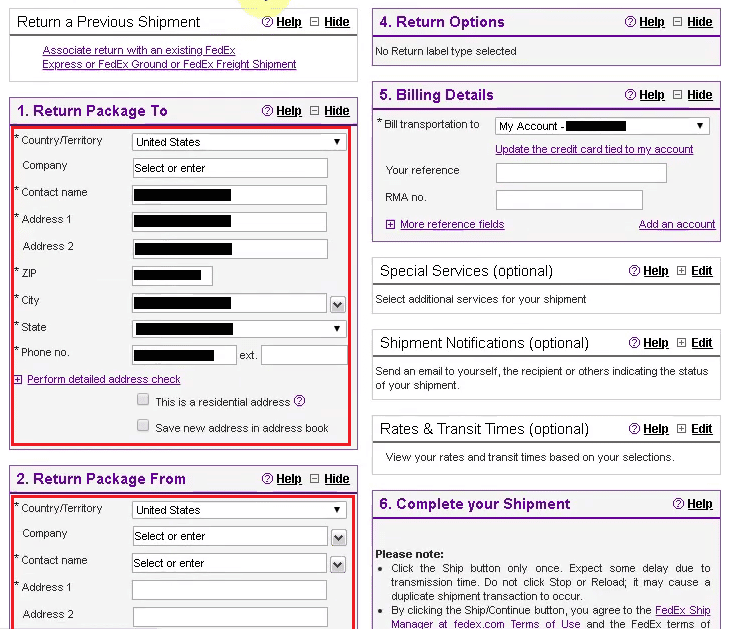Click Address 1 field in Return Package From

pyautogui.click(x=230, y=590)
